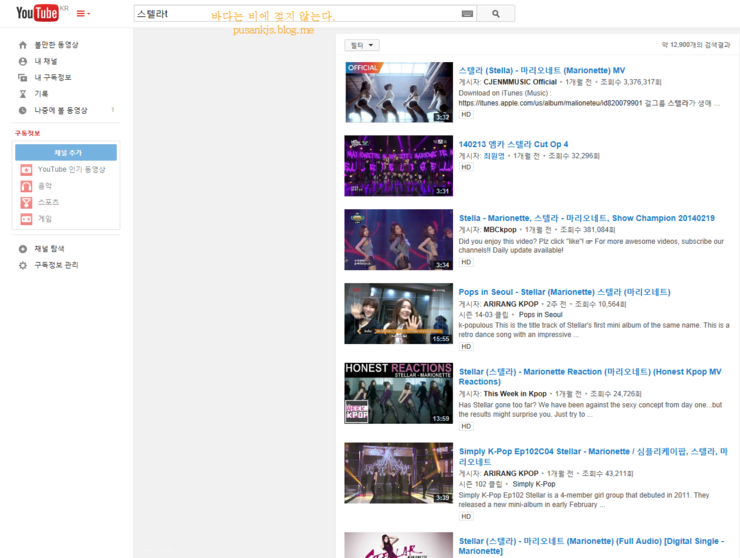This screenshot has height=558, width=740.
Task: Click the 내 채널 profile icon
Action: click(x=23, y=61)
